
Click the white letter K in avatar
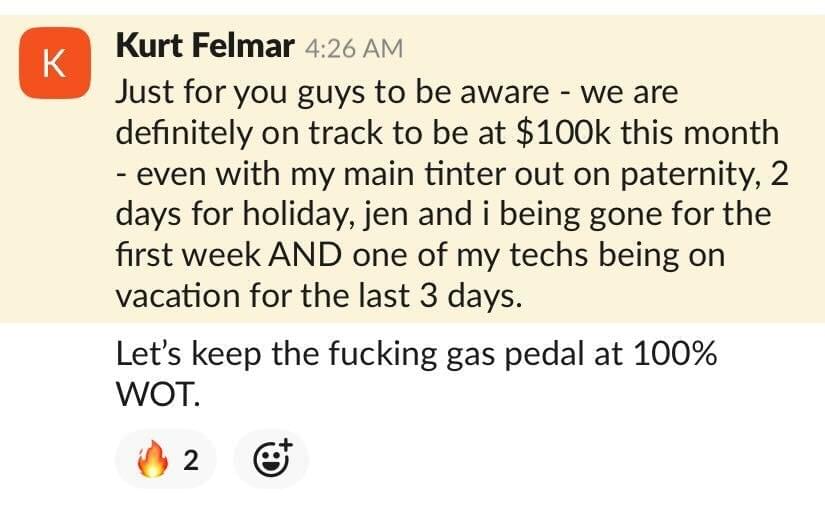[54, 64]
